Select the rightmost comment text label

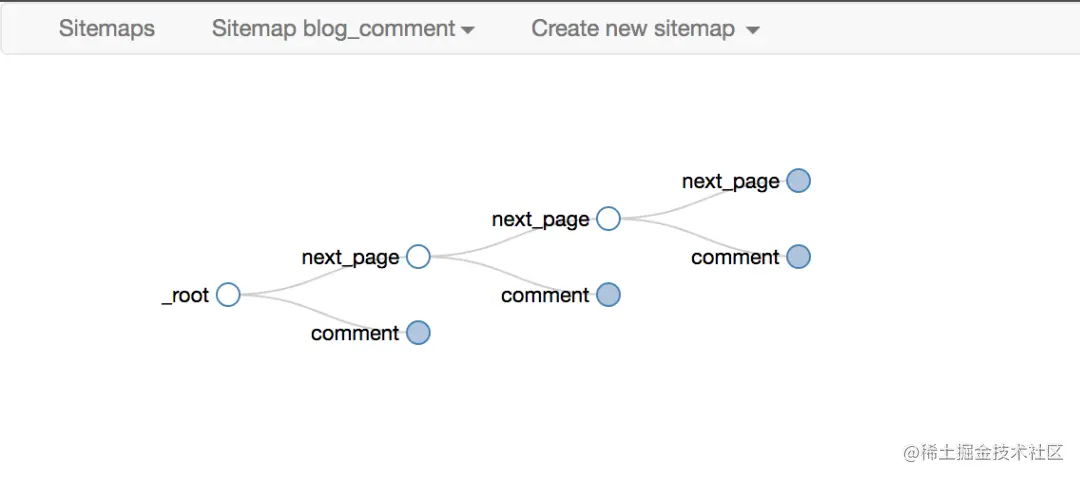pos(735,257)
